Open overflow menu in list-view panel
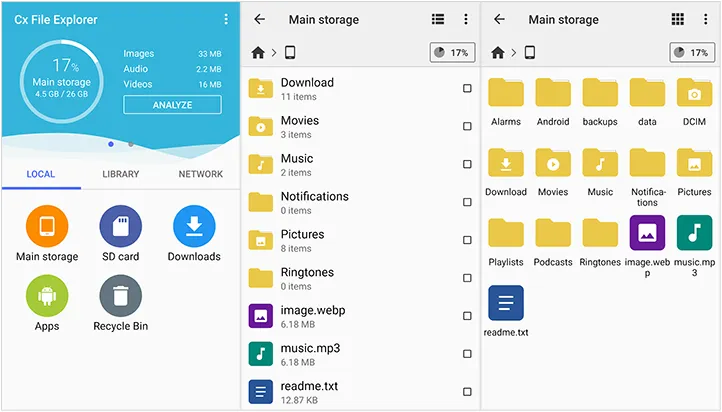This screenshot has height=412, width=722. tap(466, 19)
